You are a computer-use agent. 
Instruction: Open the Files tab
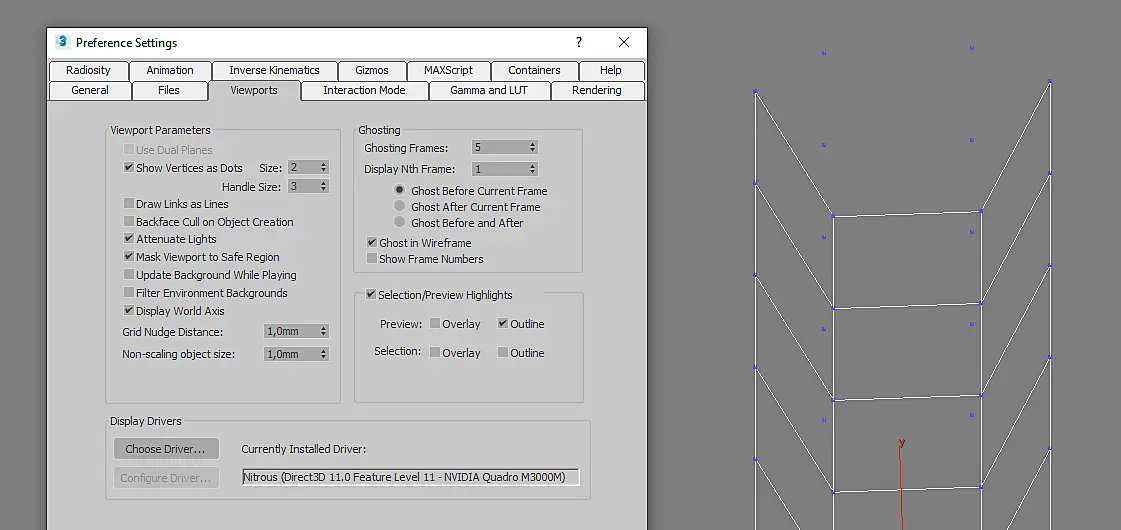point(169,90)
